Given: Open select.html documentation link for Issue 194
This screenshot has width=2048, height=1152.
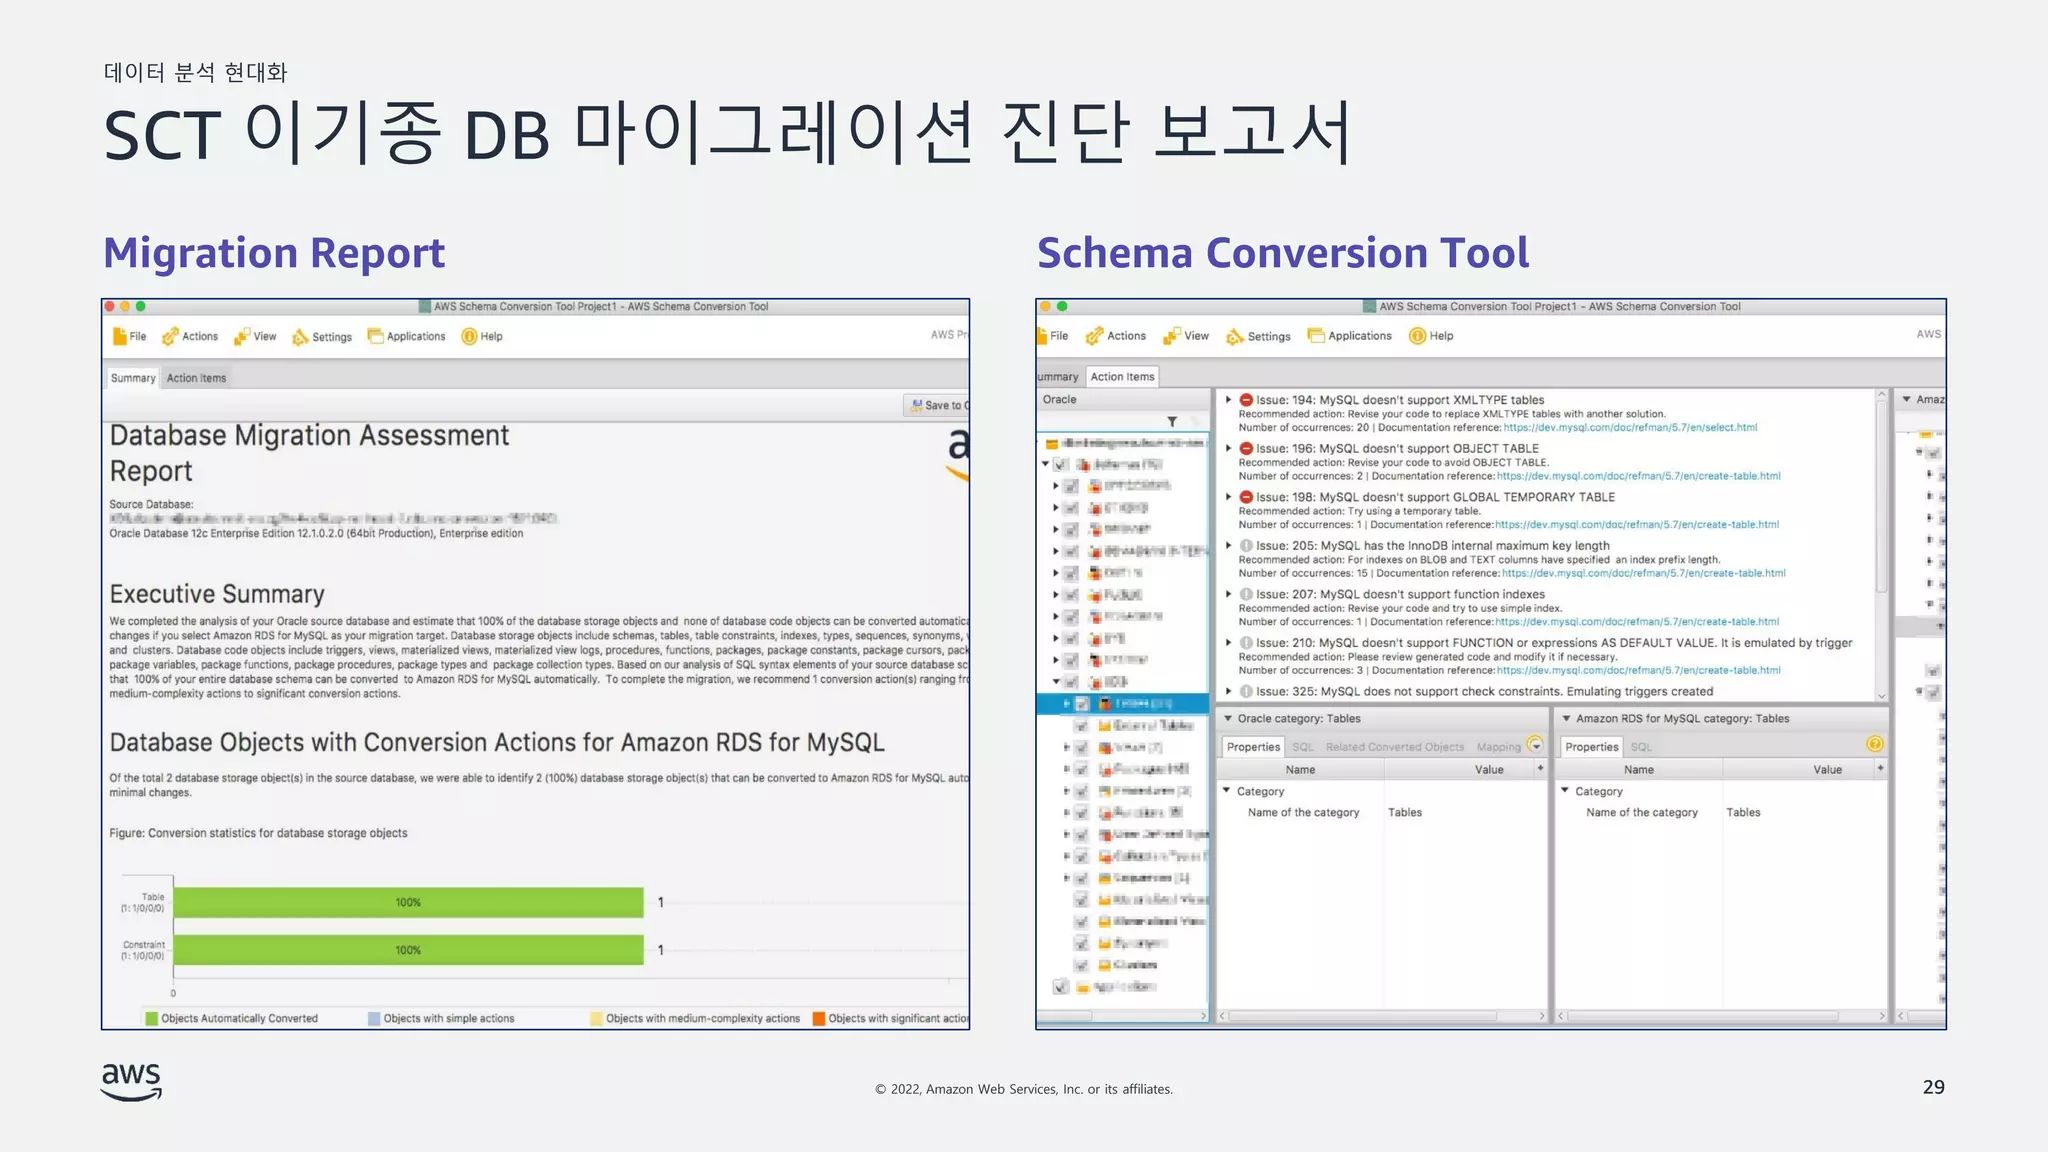Looking at the screenshot, I should coord(1630,428).
